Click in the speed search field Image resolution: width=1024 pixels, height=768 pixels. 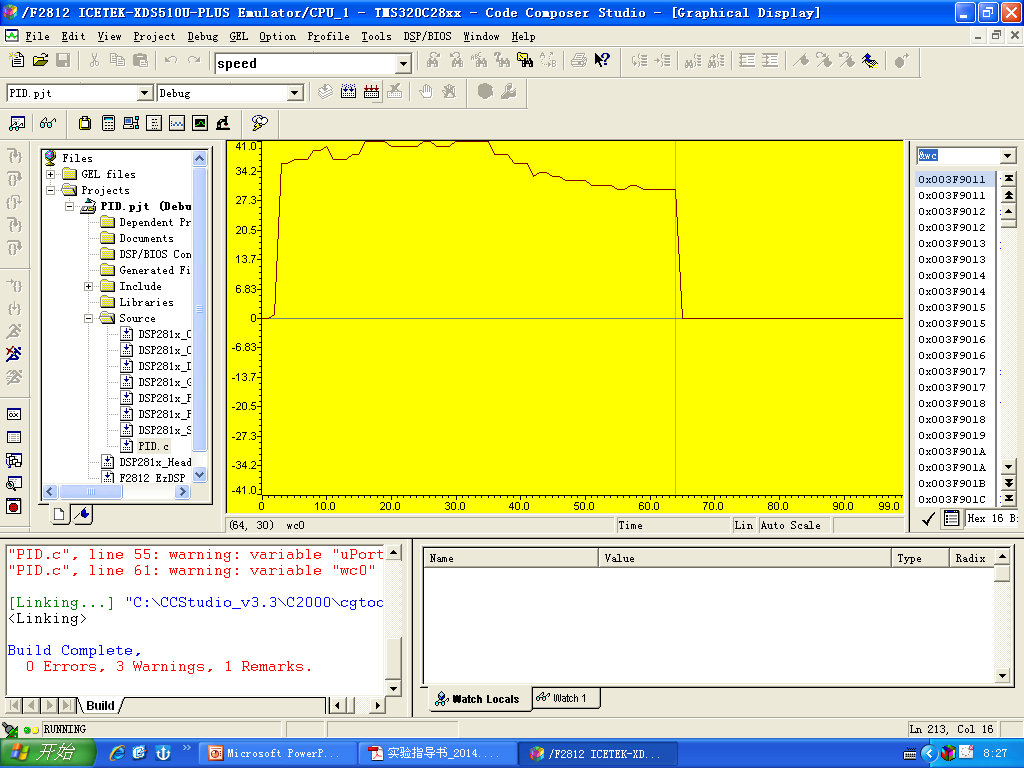coord(305,63)
